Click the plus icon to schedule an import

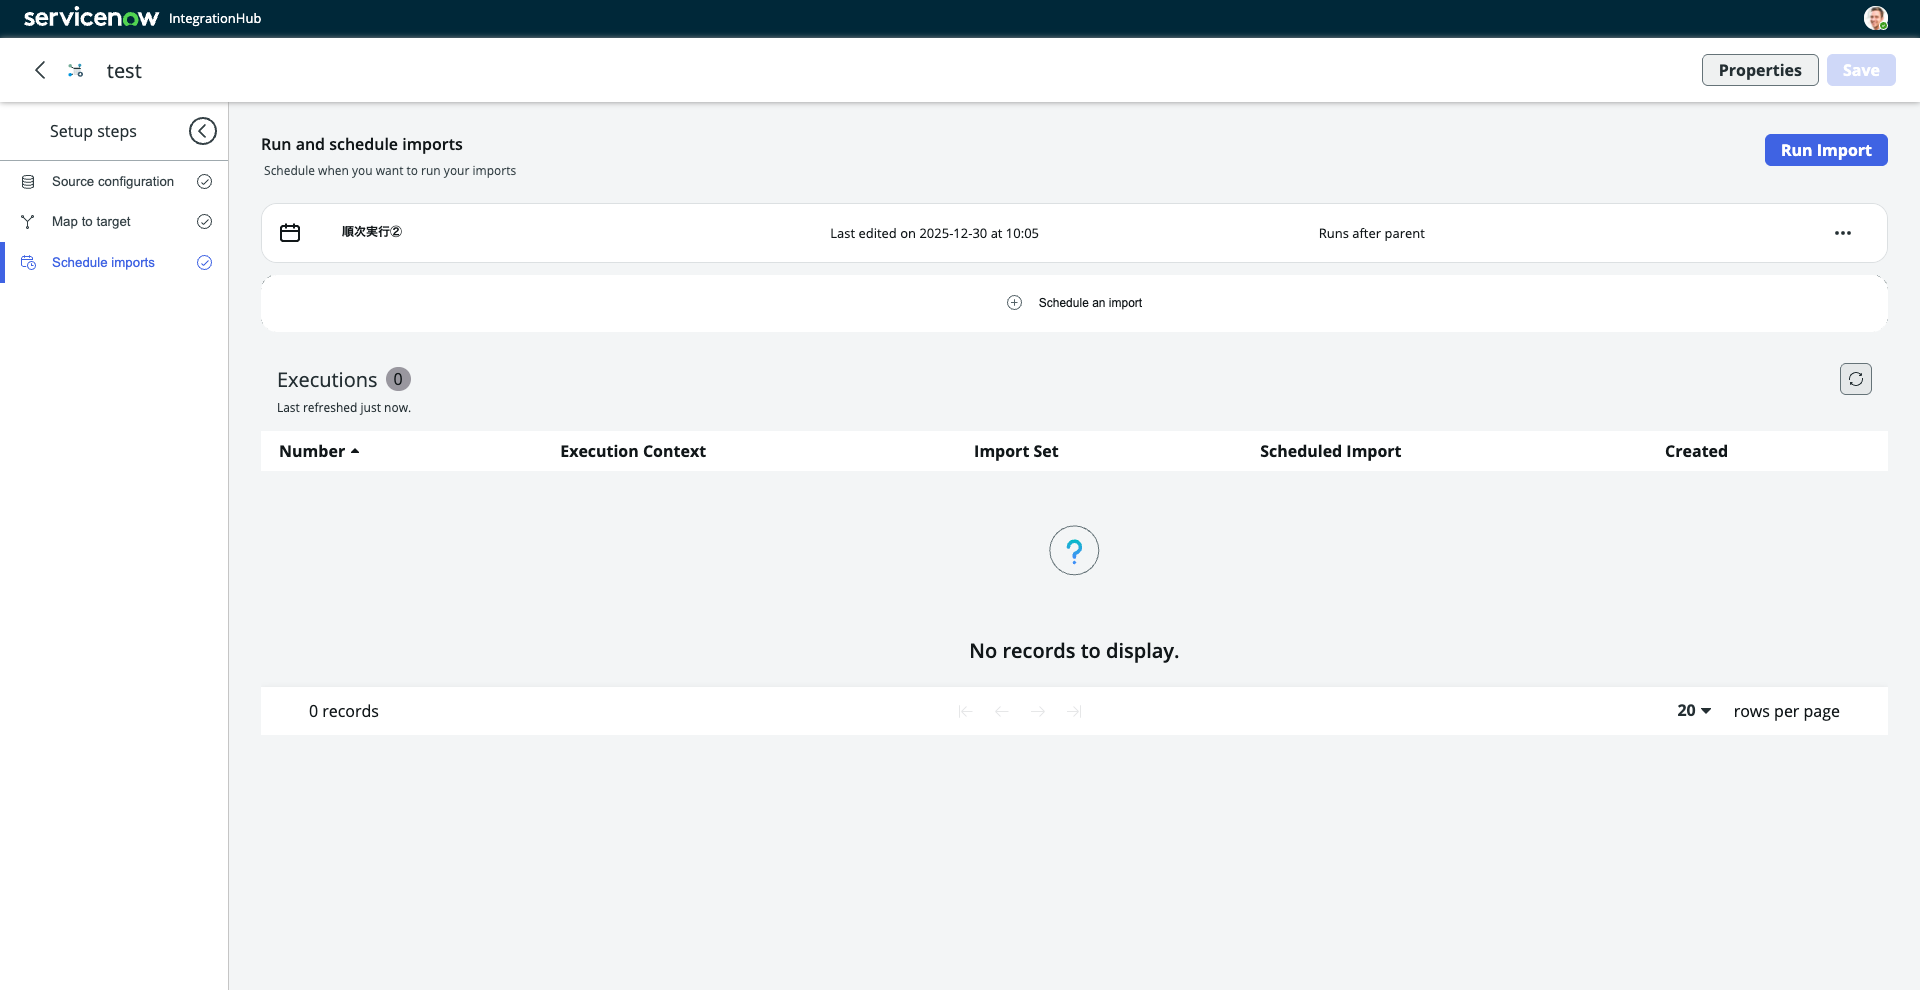tap(1014, 303)
